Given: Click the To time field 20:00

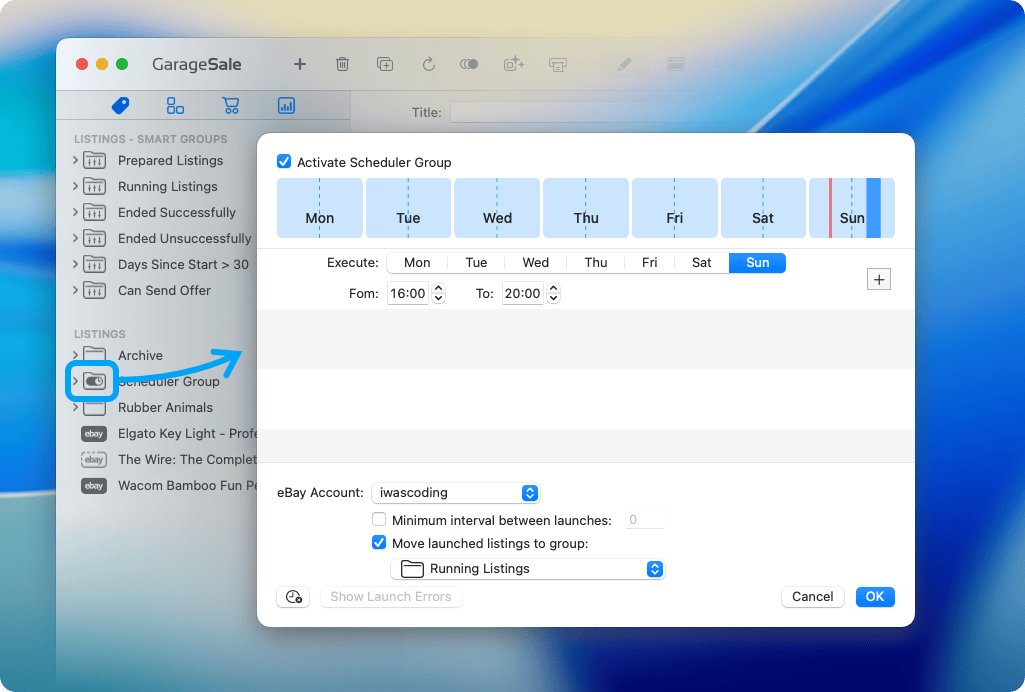Looking at the screenshot, I should (522, 293).
